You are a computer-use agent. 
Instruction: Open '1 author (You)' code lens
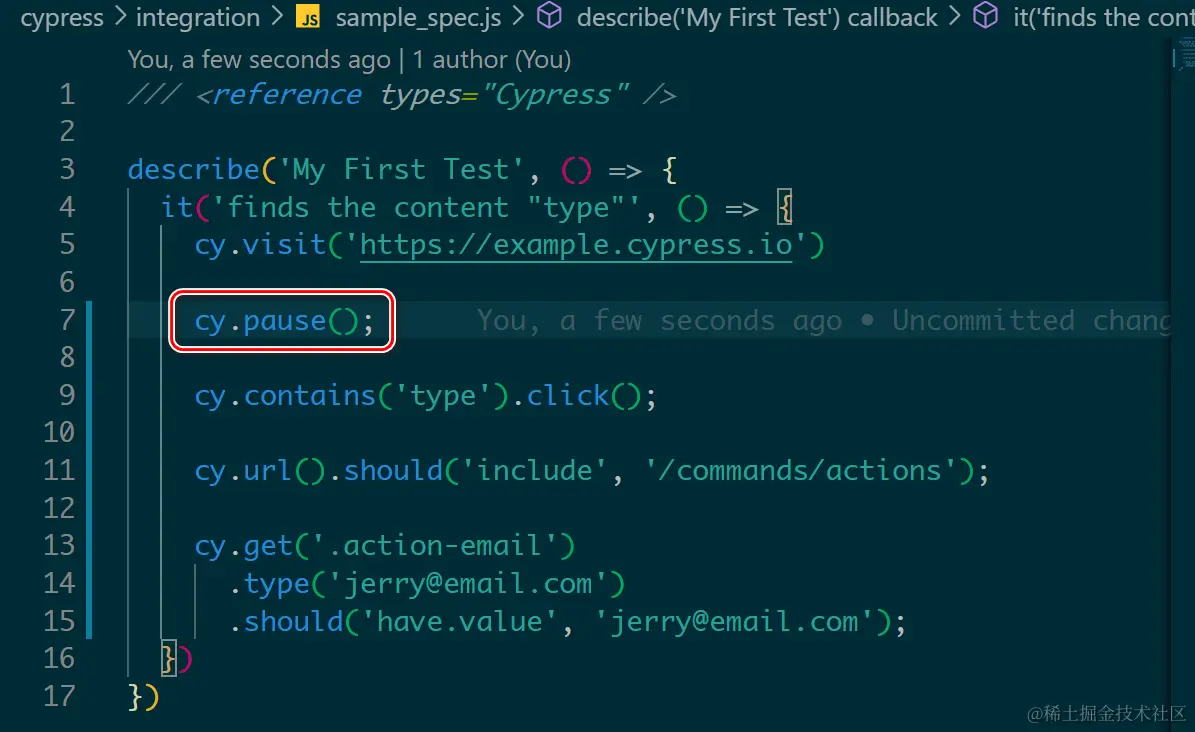click(x=492, y=59)
